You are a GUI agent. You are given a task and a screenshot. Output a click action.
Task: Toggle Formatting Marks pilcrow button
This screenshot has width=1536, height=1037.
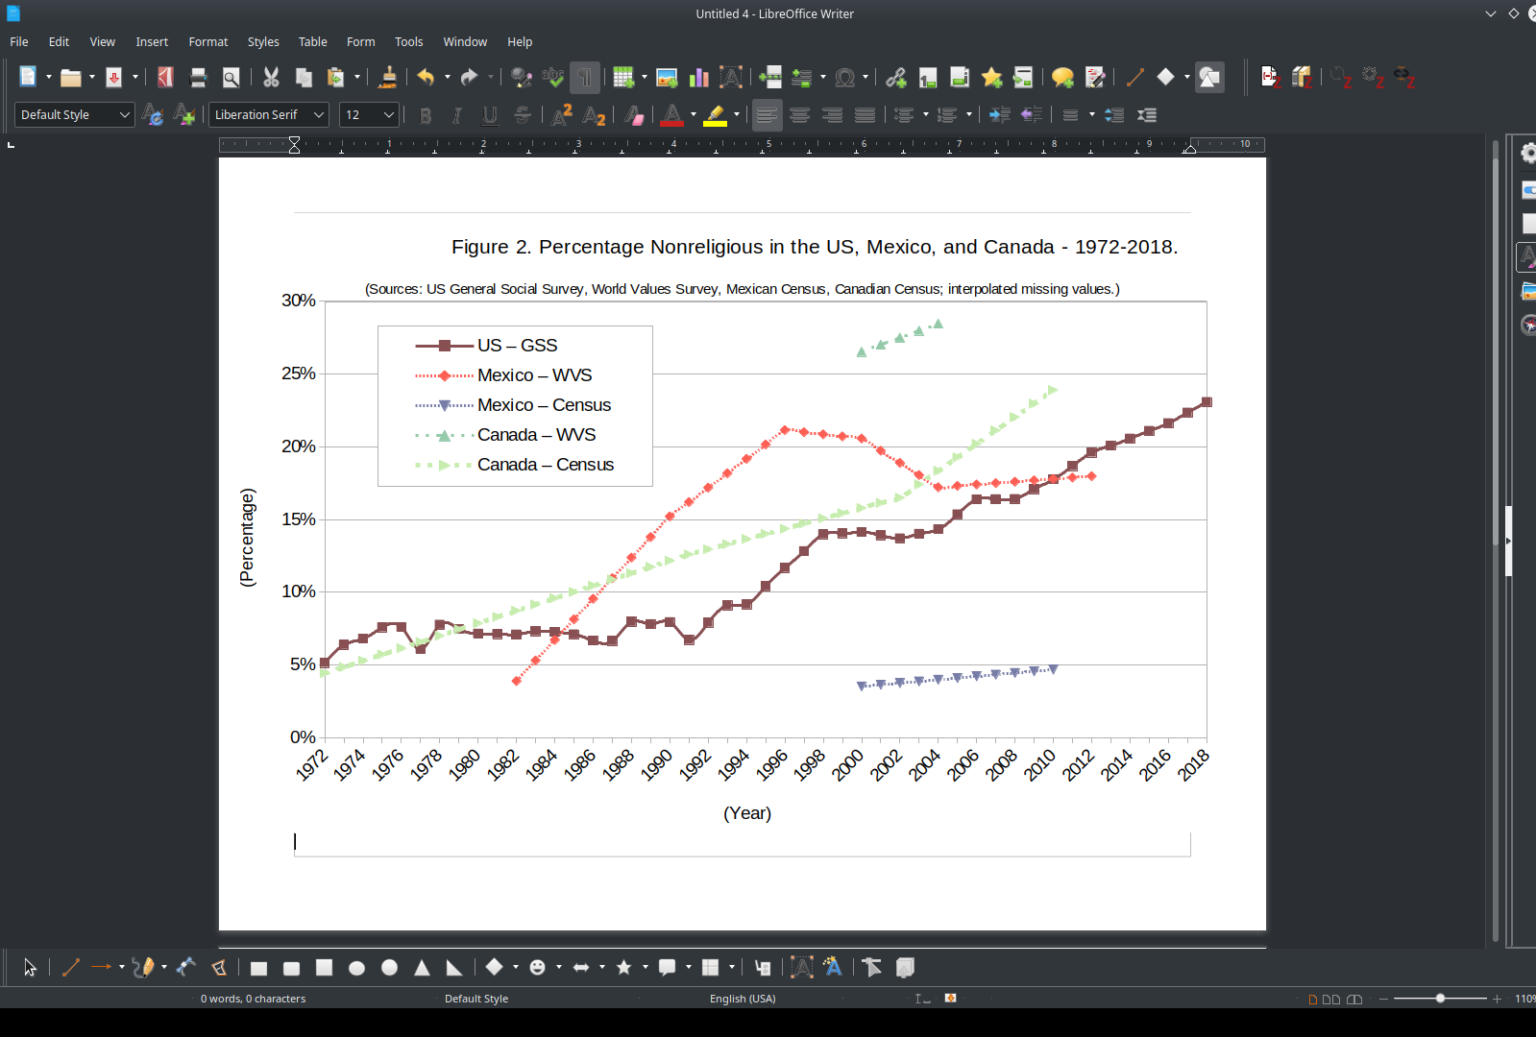(x=585, y=77)
